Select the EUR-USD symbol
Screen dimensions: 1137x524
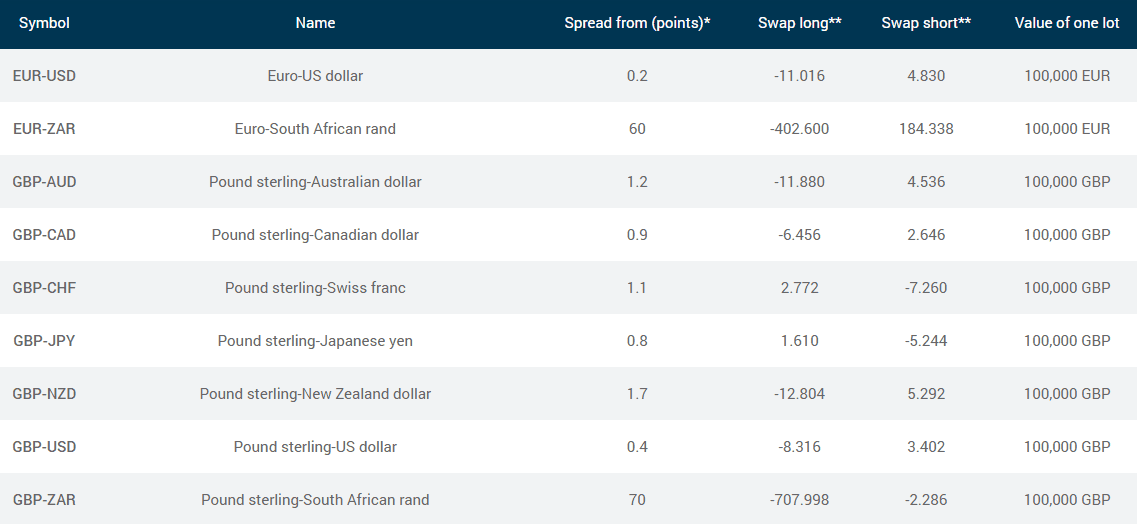tap(44, 75)
